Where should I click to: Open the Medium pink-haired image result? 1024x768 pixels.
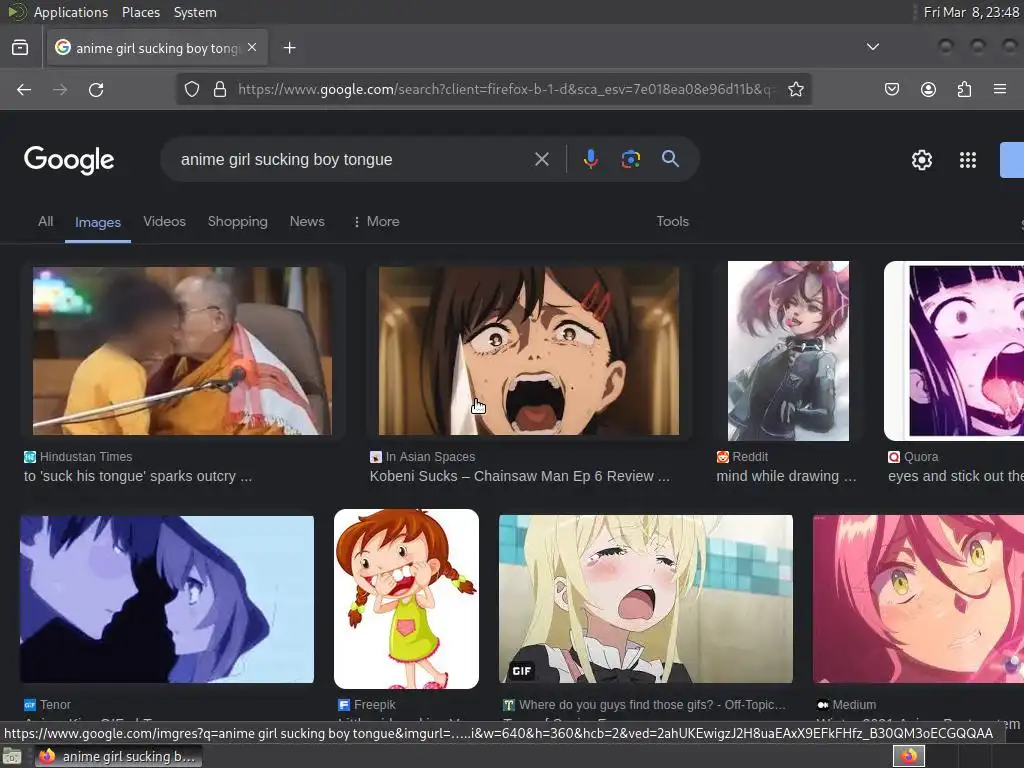[918, 599]
